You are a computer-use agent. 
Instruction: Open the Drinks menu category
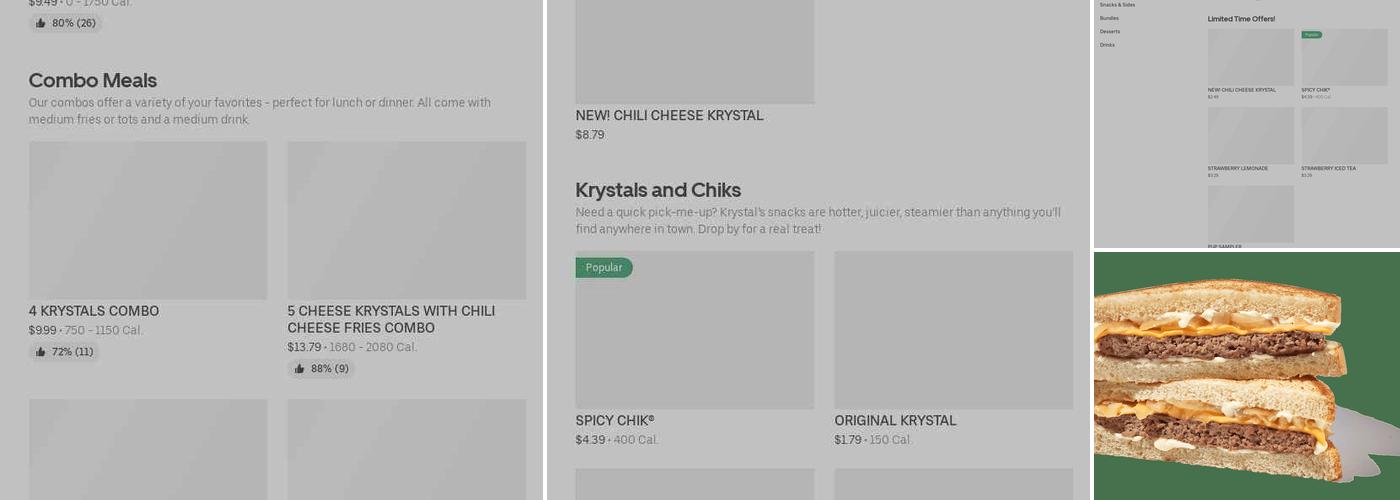[1107, 45]
